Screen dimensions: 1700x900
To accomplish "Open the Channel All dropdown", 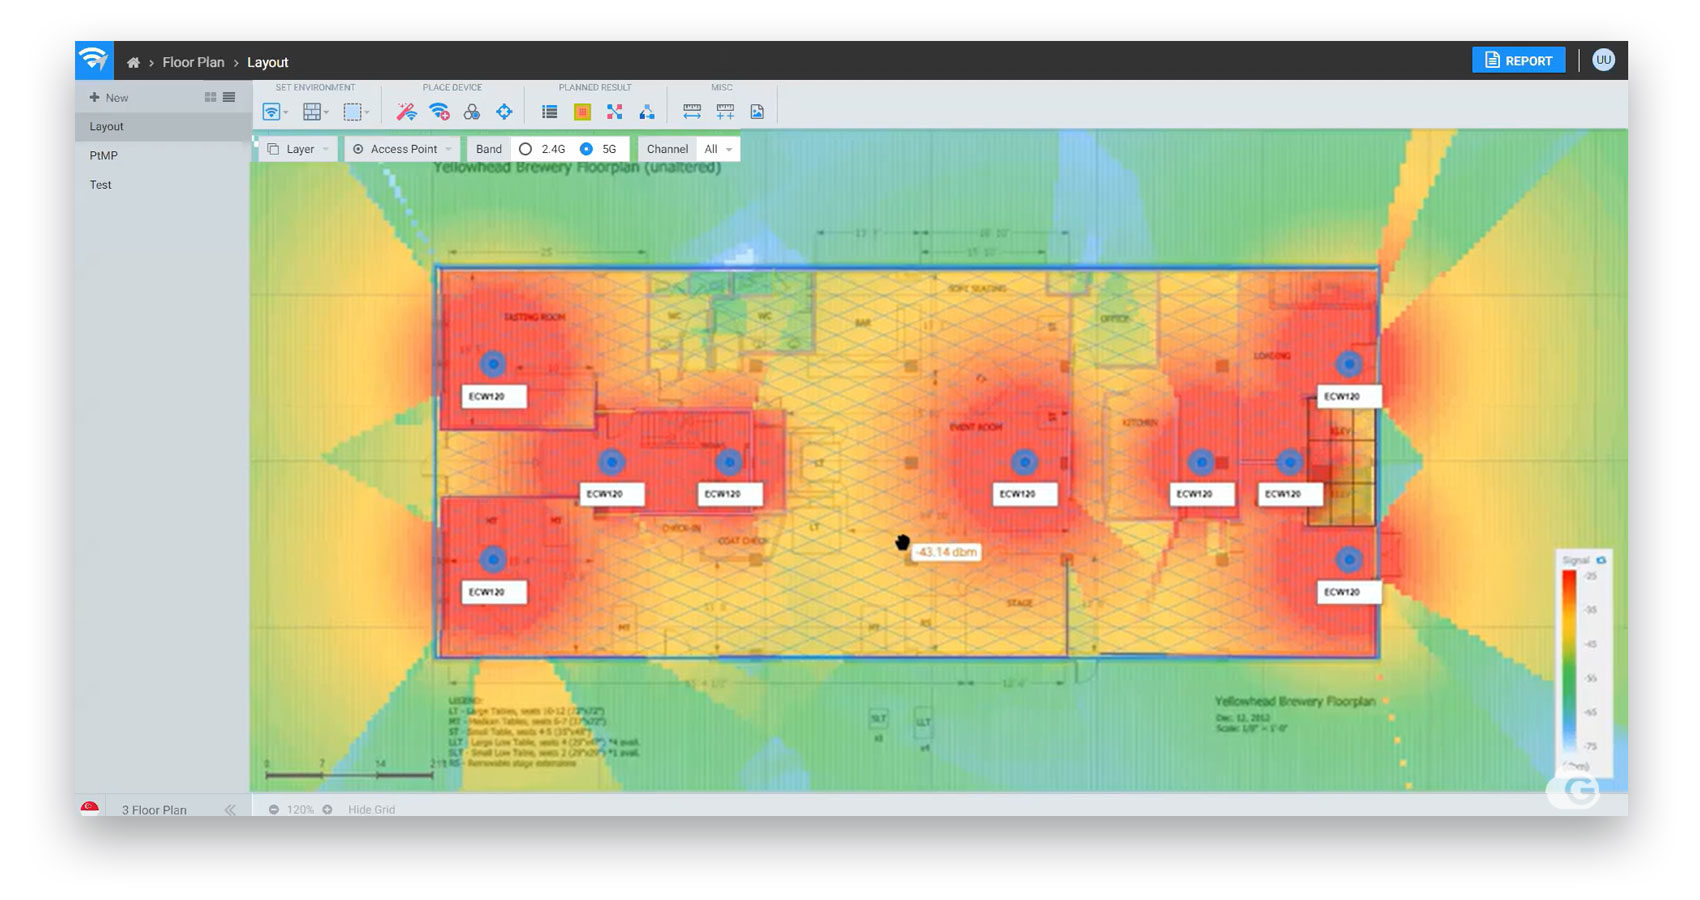I will (718, 149).
